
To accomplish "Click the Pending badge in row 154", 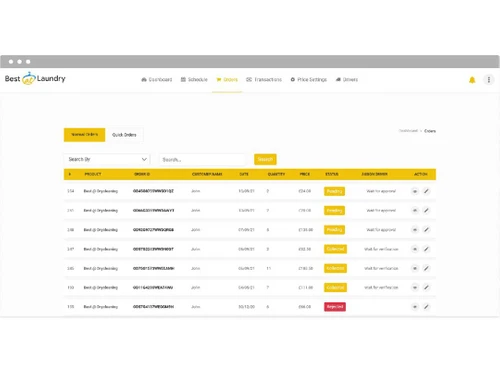I will (x=334, y=191).
